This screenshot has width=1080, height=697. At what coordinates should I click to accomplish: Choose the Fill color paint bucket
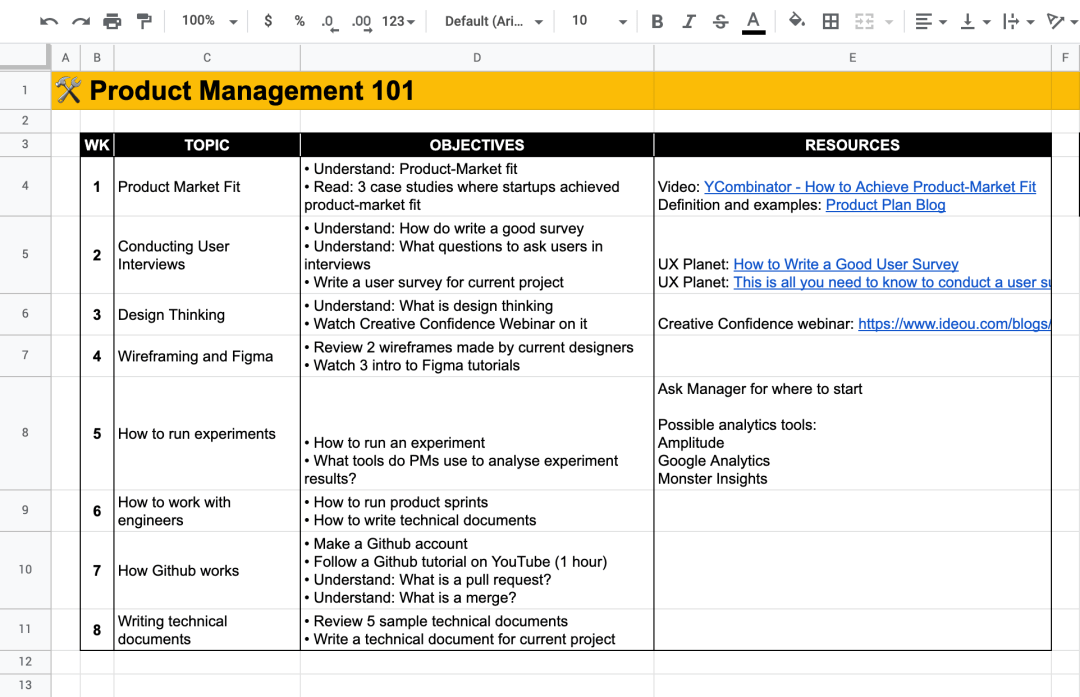(x=797, y=21)
